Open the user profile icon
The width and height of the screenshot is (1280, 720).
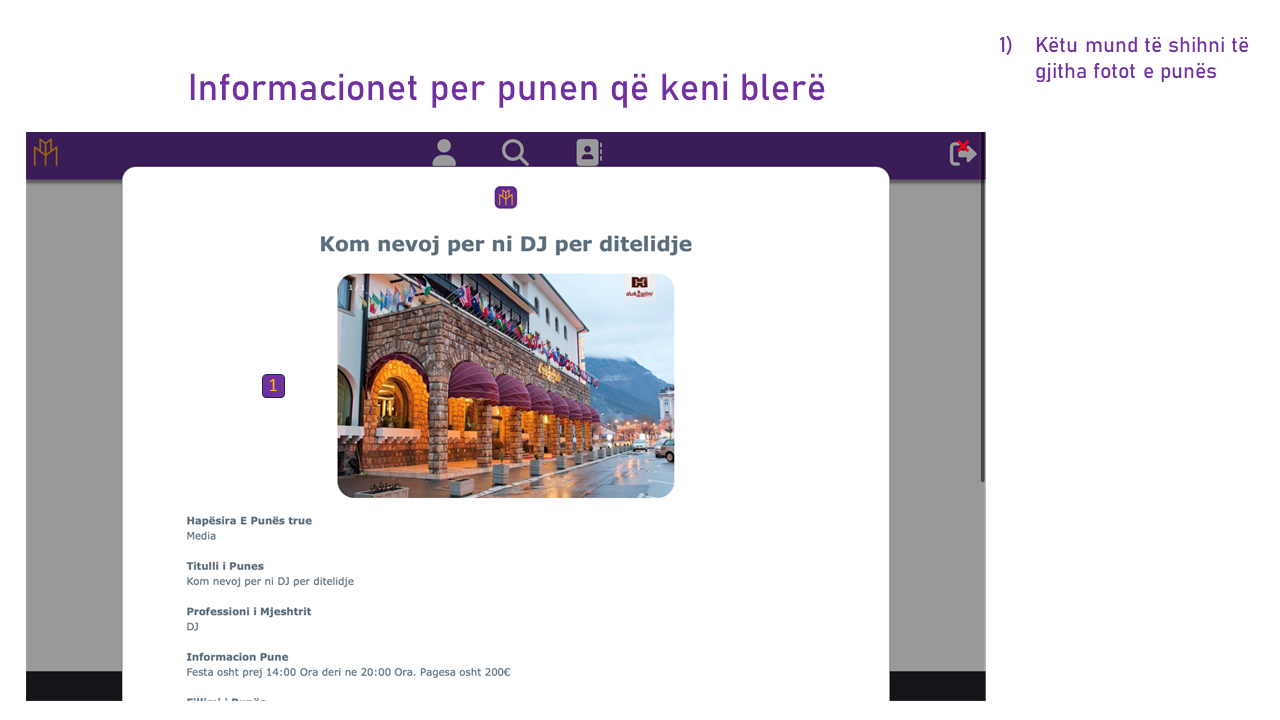coord(444,153)
